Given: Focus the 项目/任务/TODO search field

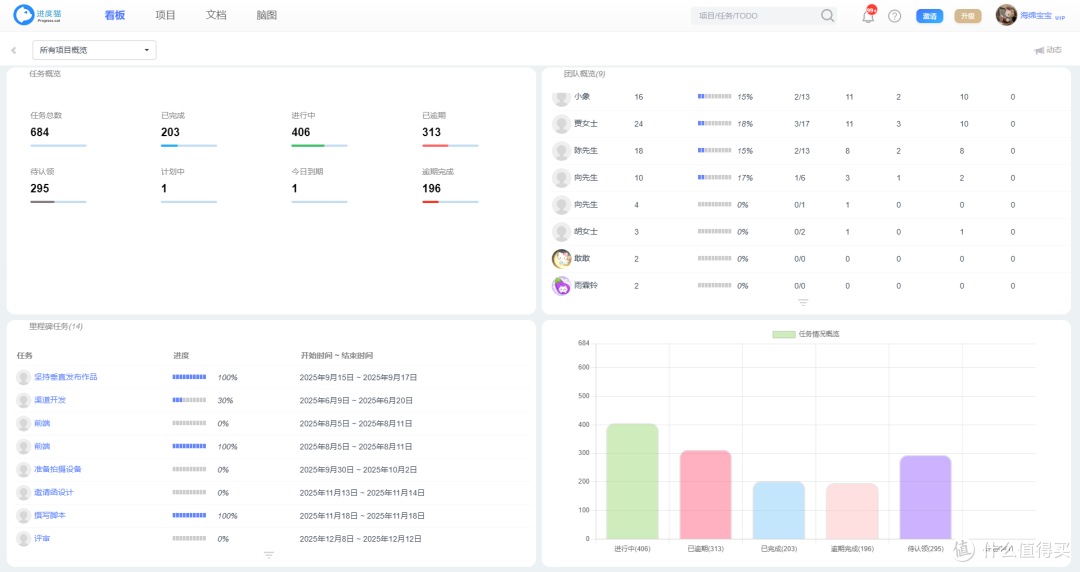Looking at the screenshot, I should [x=757, y=15].
